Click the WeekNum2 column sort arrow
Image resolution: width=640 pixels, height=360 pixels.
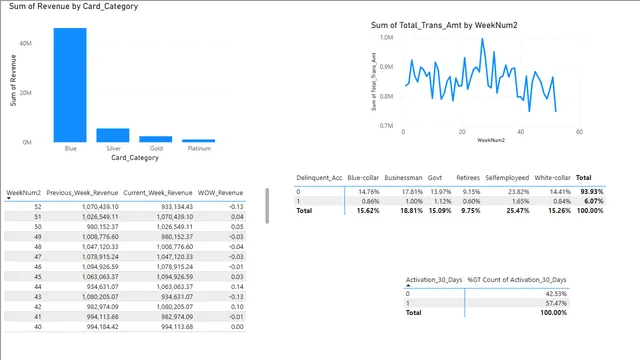coord(9,198)
